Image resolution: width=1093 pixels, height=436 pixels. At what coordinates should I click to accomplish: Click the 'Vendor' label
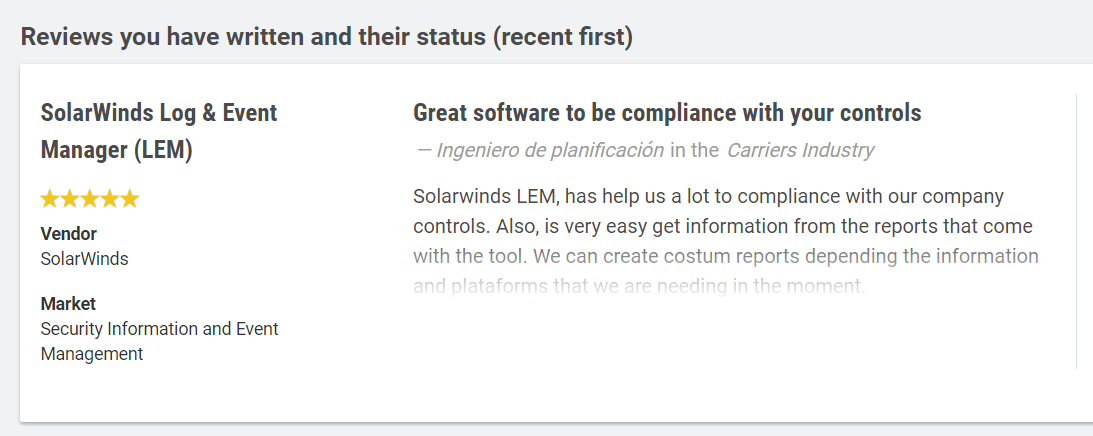coord(68,234)
